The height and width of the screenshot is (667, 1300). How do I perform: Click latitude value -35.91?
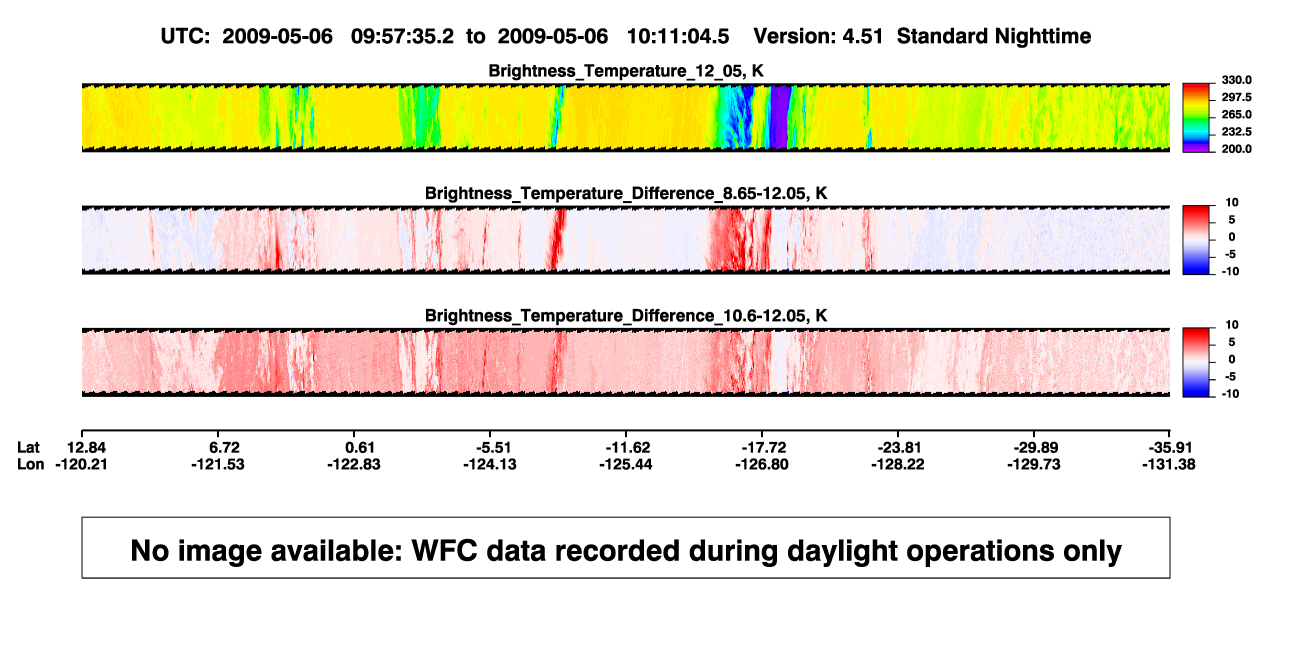[1170, 447]
